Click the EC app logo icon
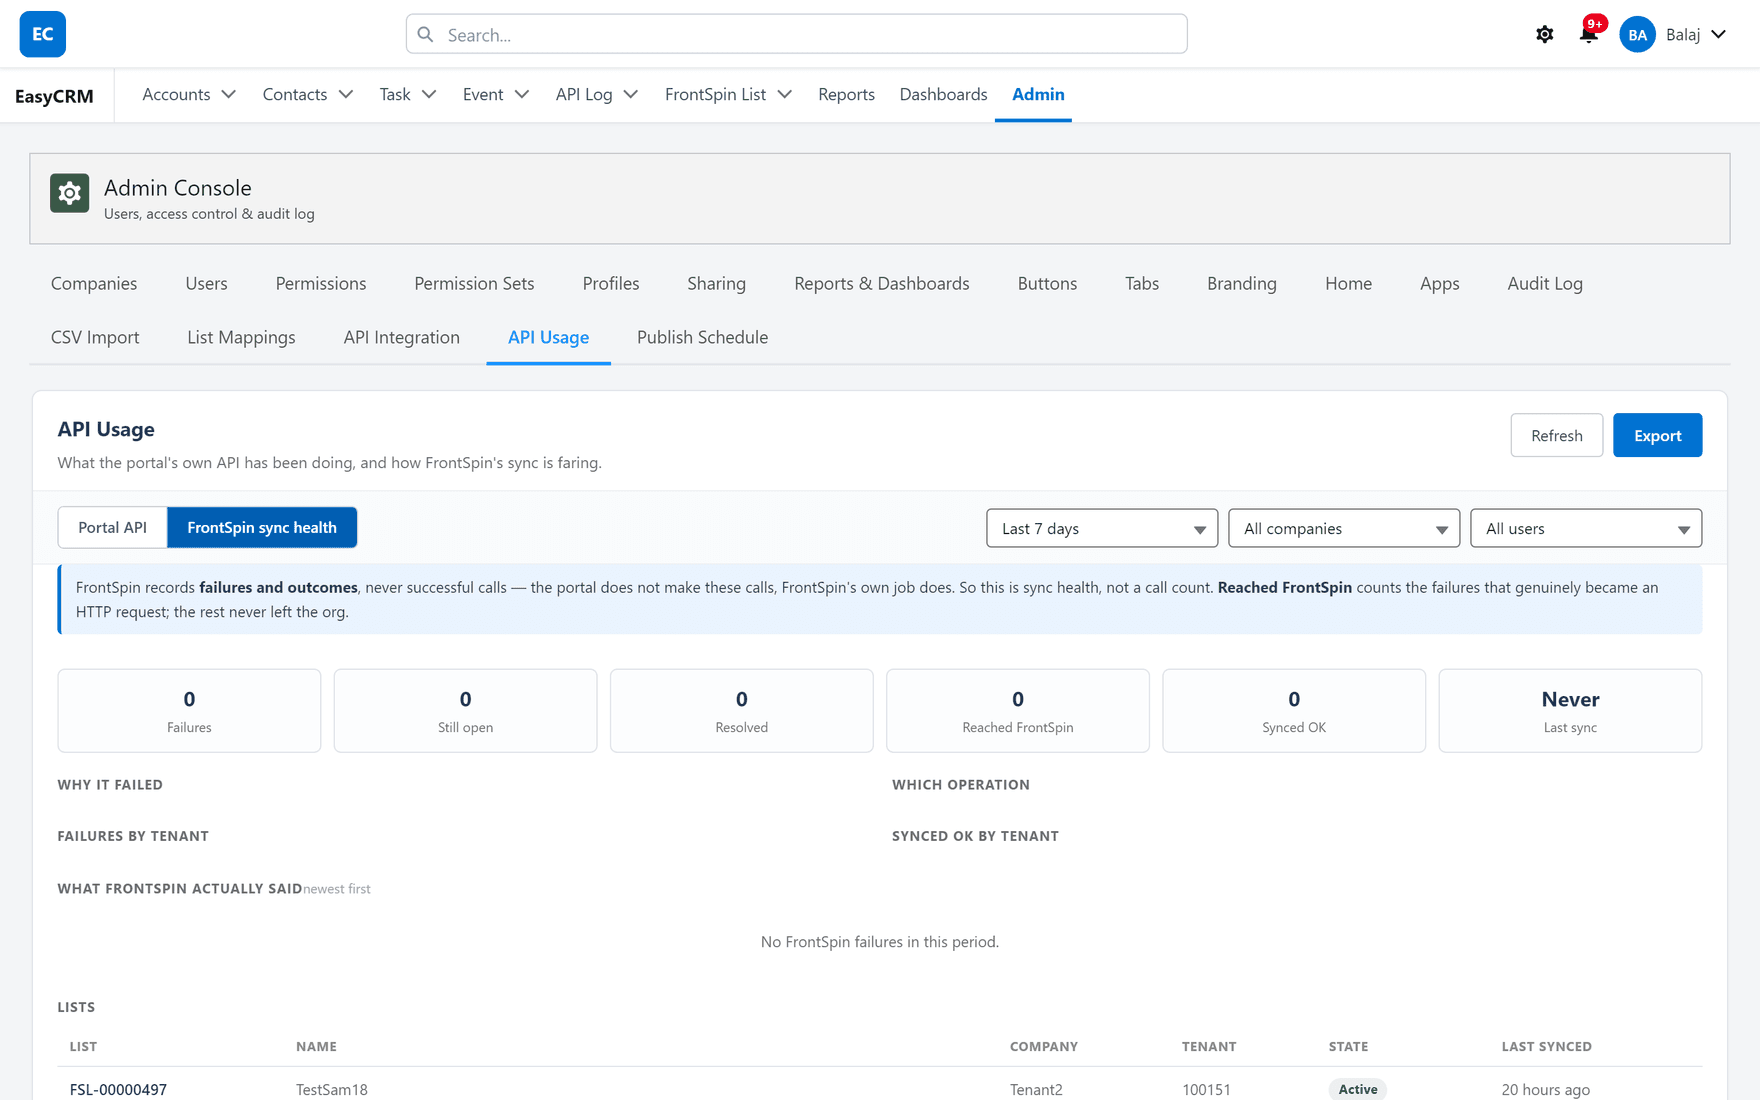The height and width of the screenshot is (1100, 1760). [42, 34]
